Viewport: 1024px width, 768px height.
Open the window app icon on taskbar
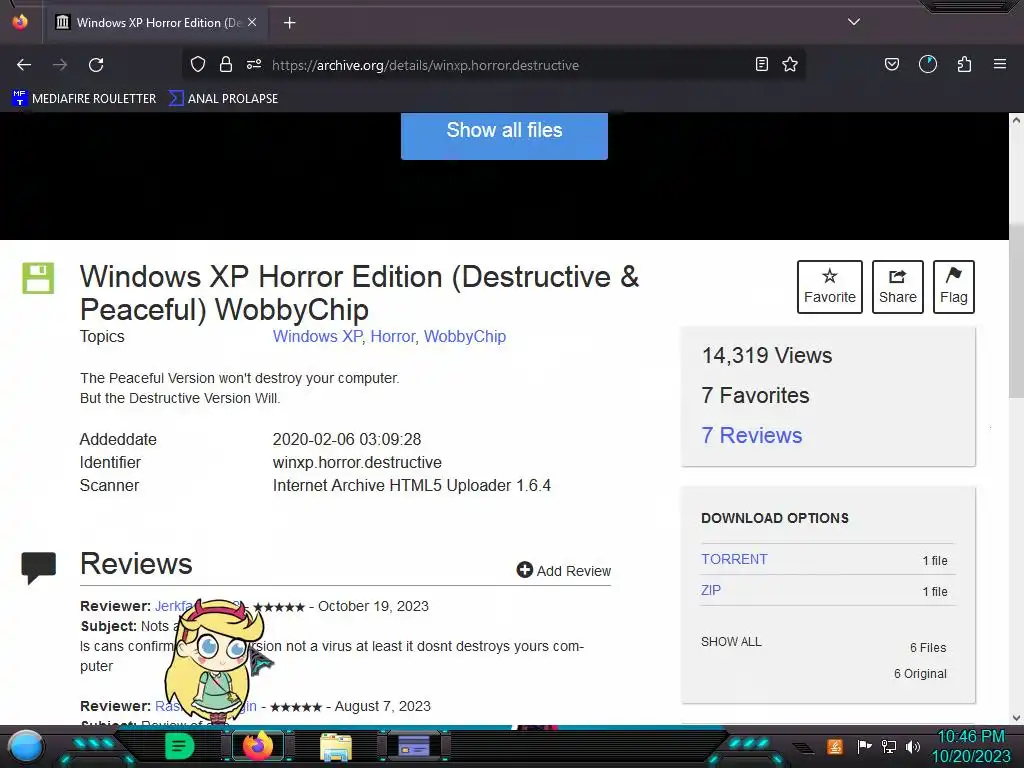414,746
